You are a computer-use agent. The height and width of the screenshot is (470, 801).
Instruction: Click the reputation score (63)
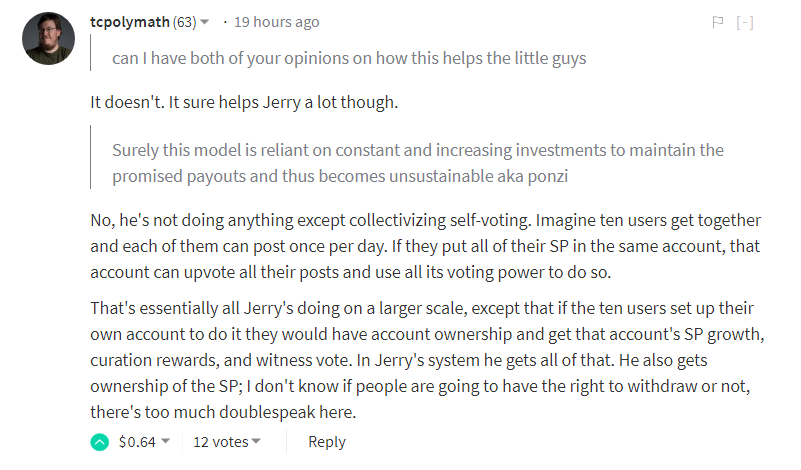point(184,22)
